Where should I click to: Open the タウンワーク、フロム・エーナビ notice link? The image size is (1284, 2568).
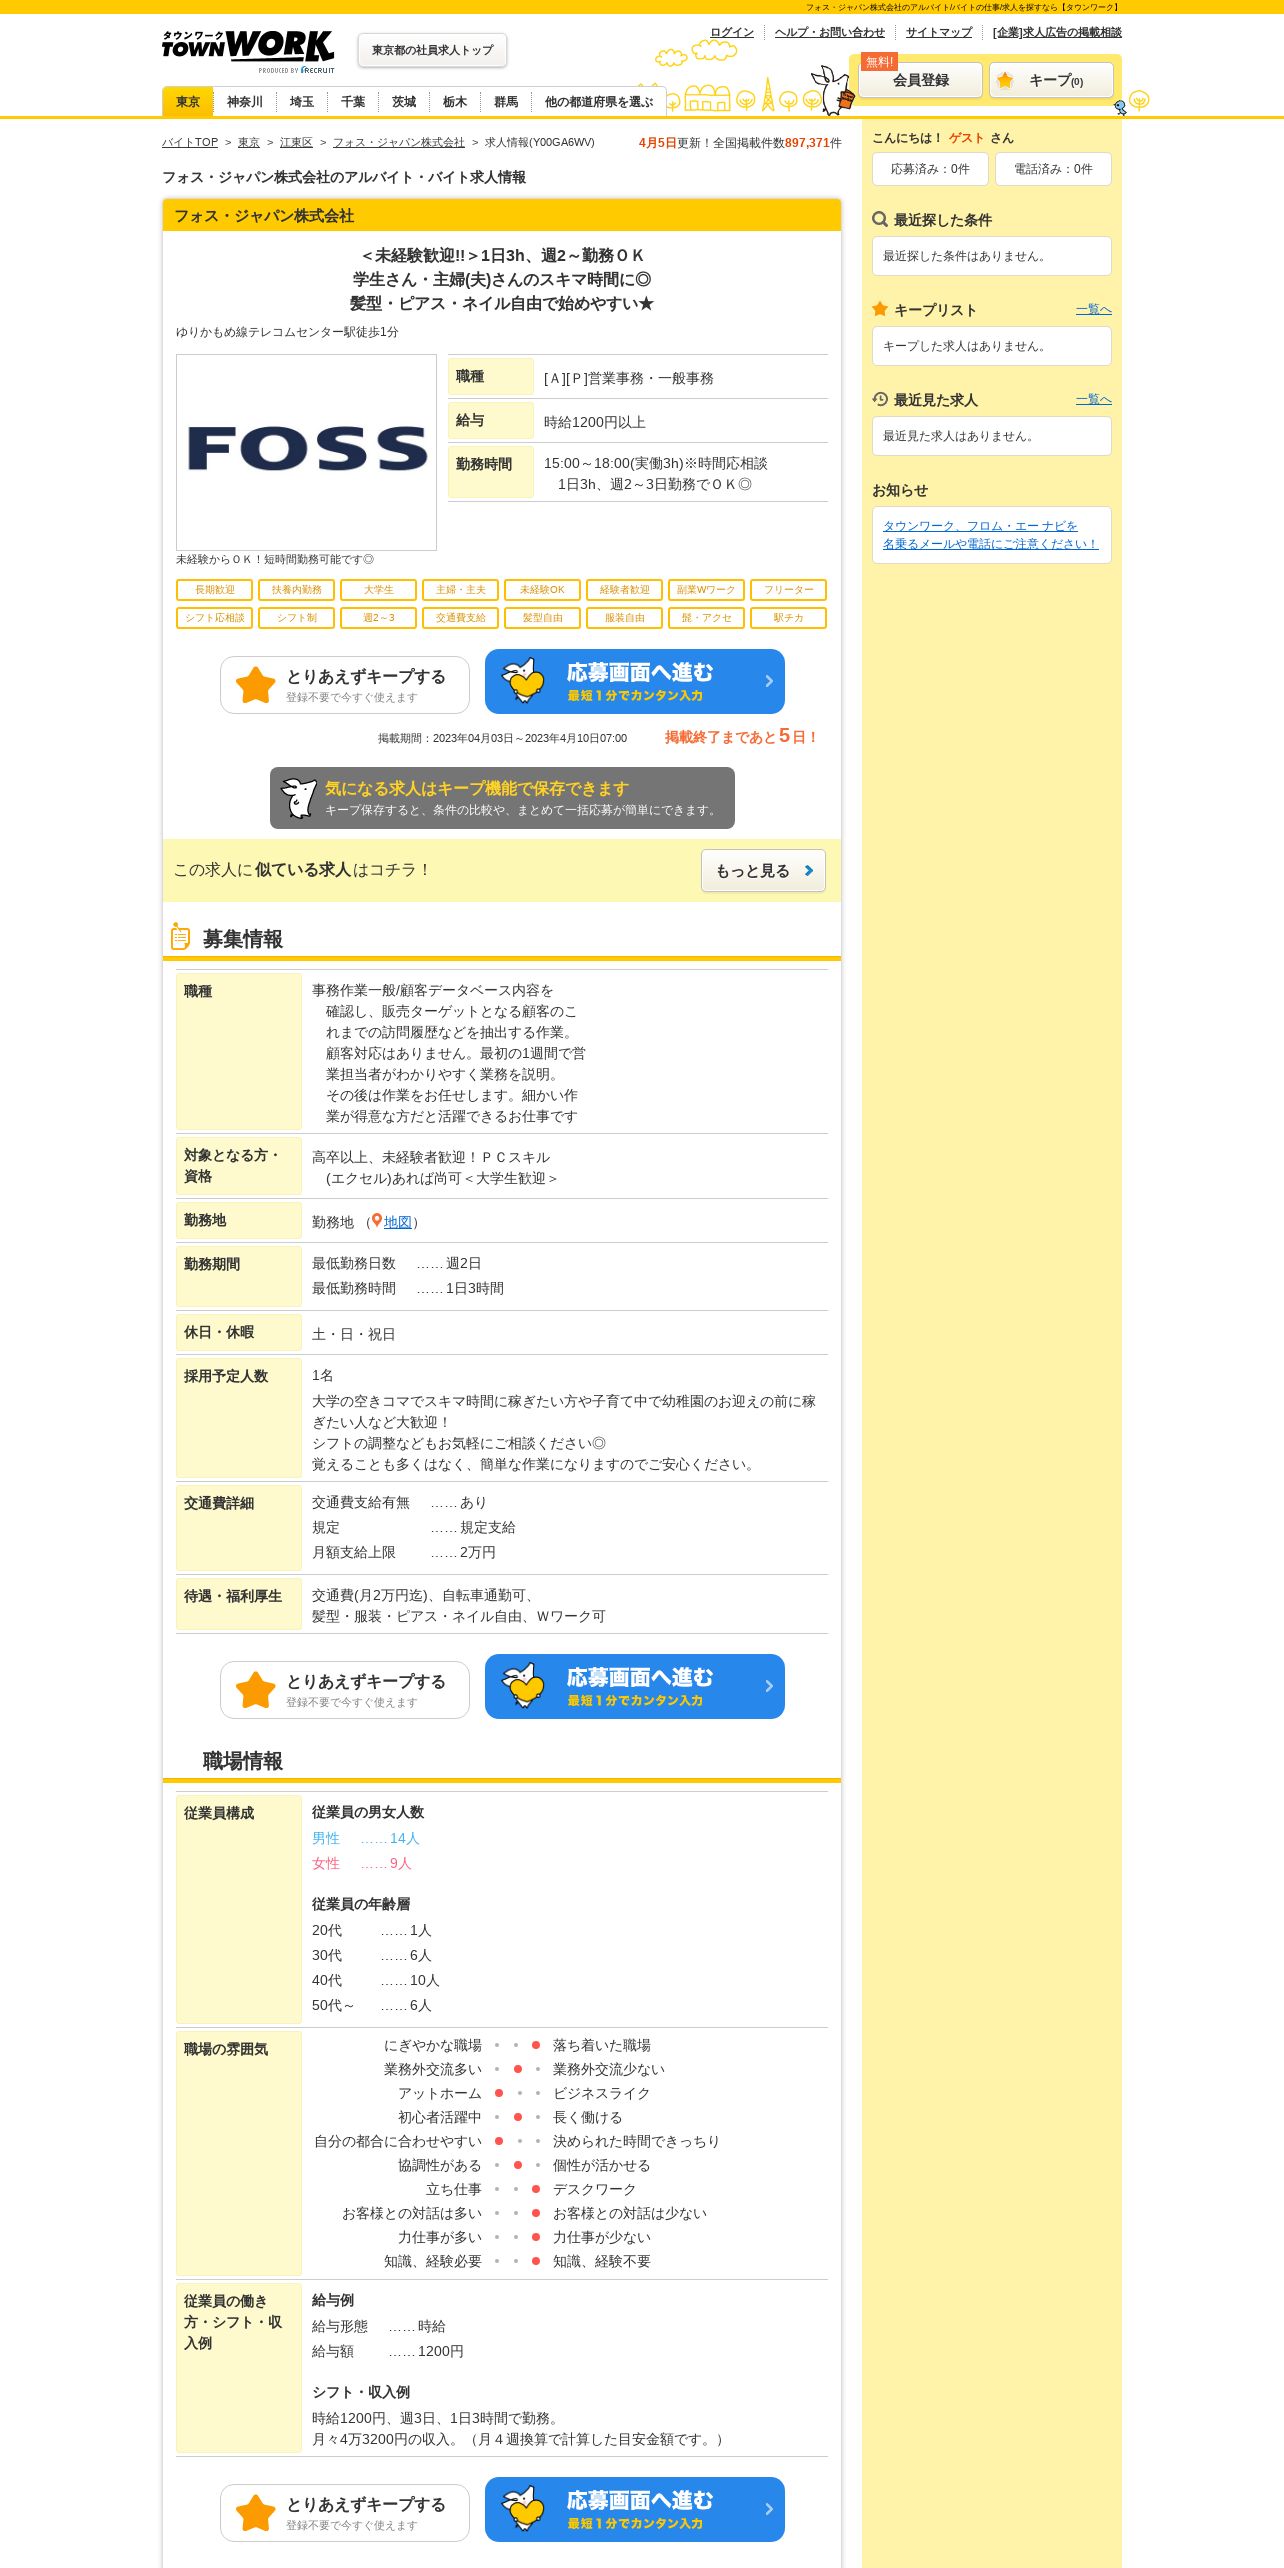tap(990, 535)
